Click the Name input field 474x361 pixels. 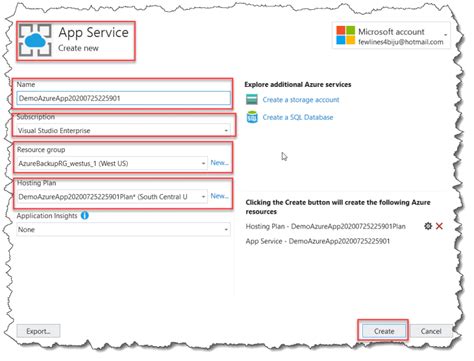(123, 98)
